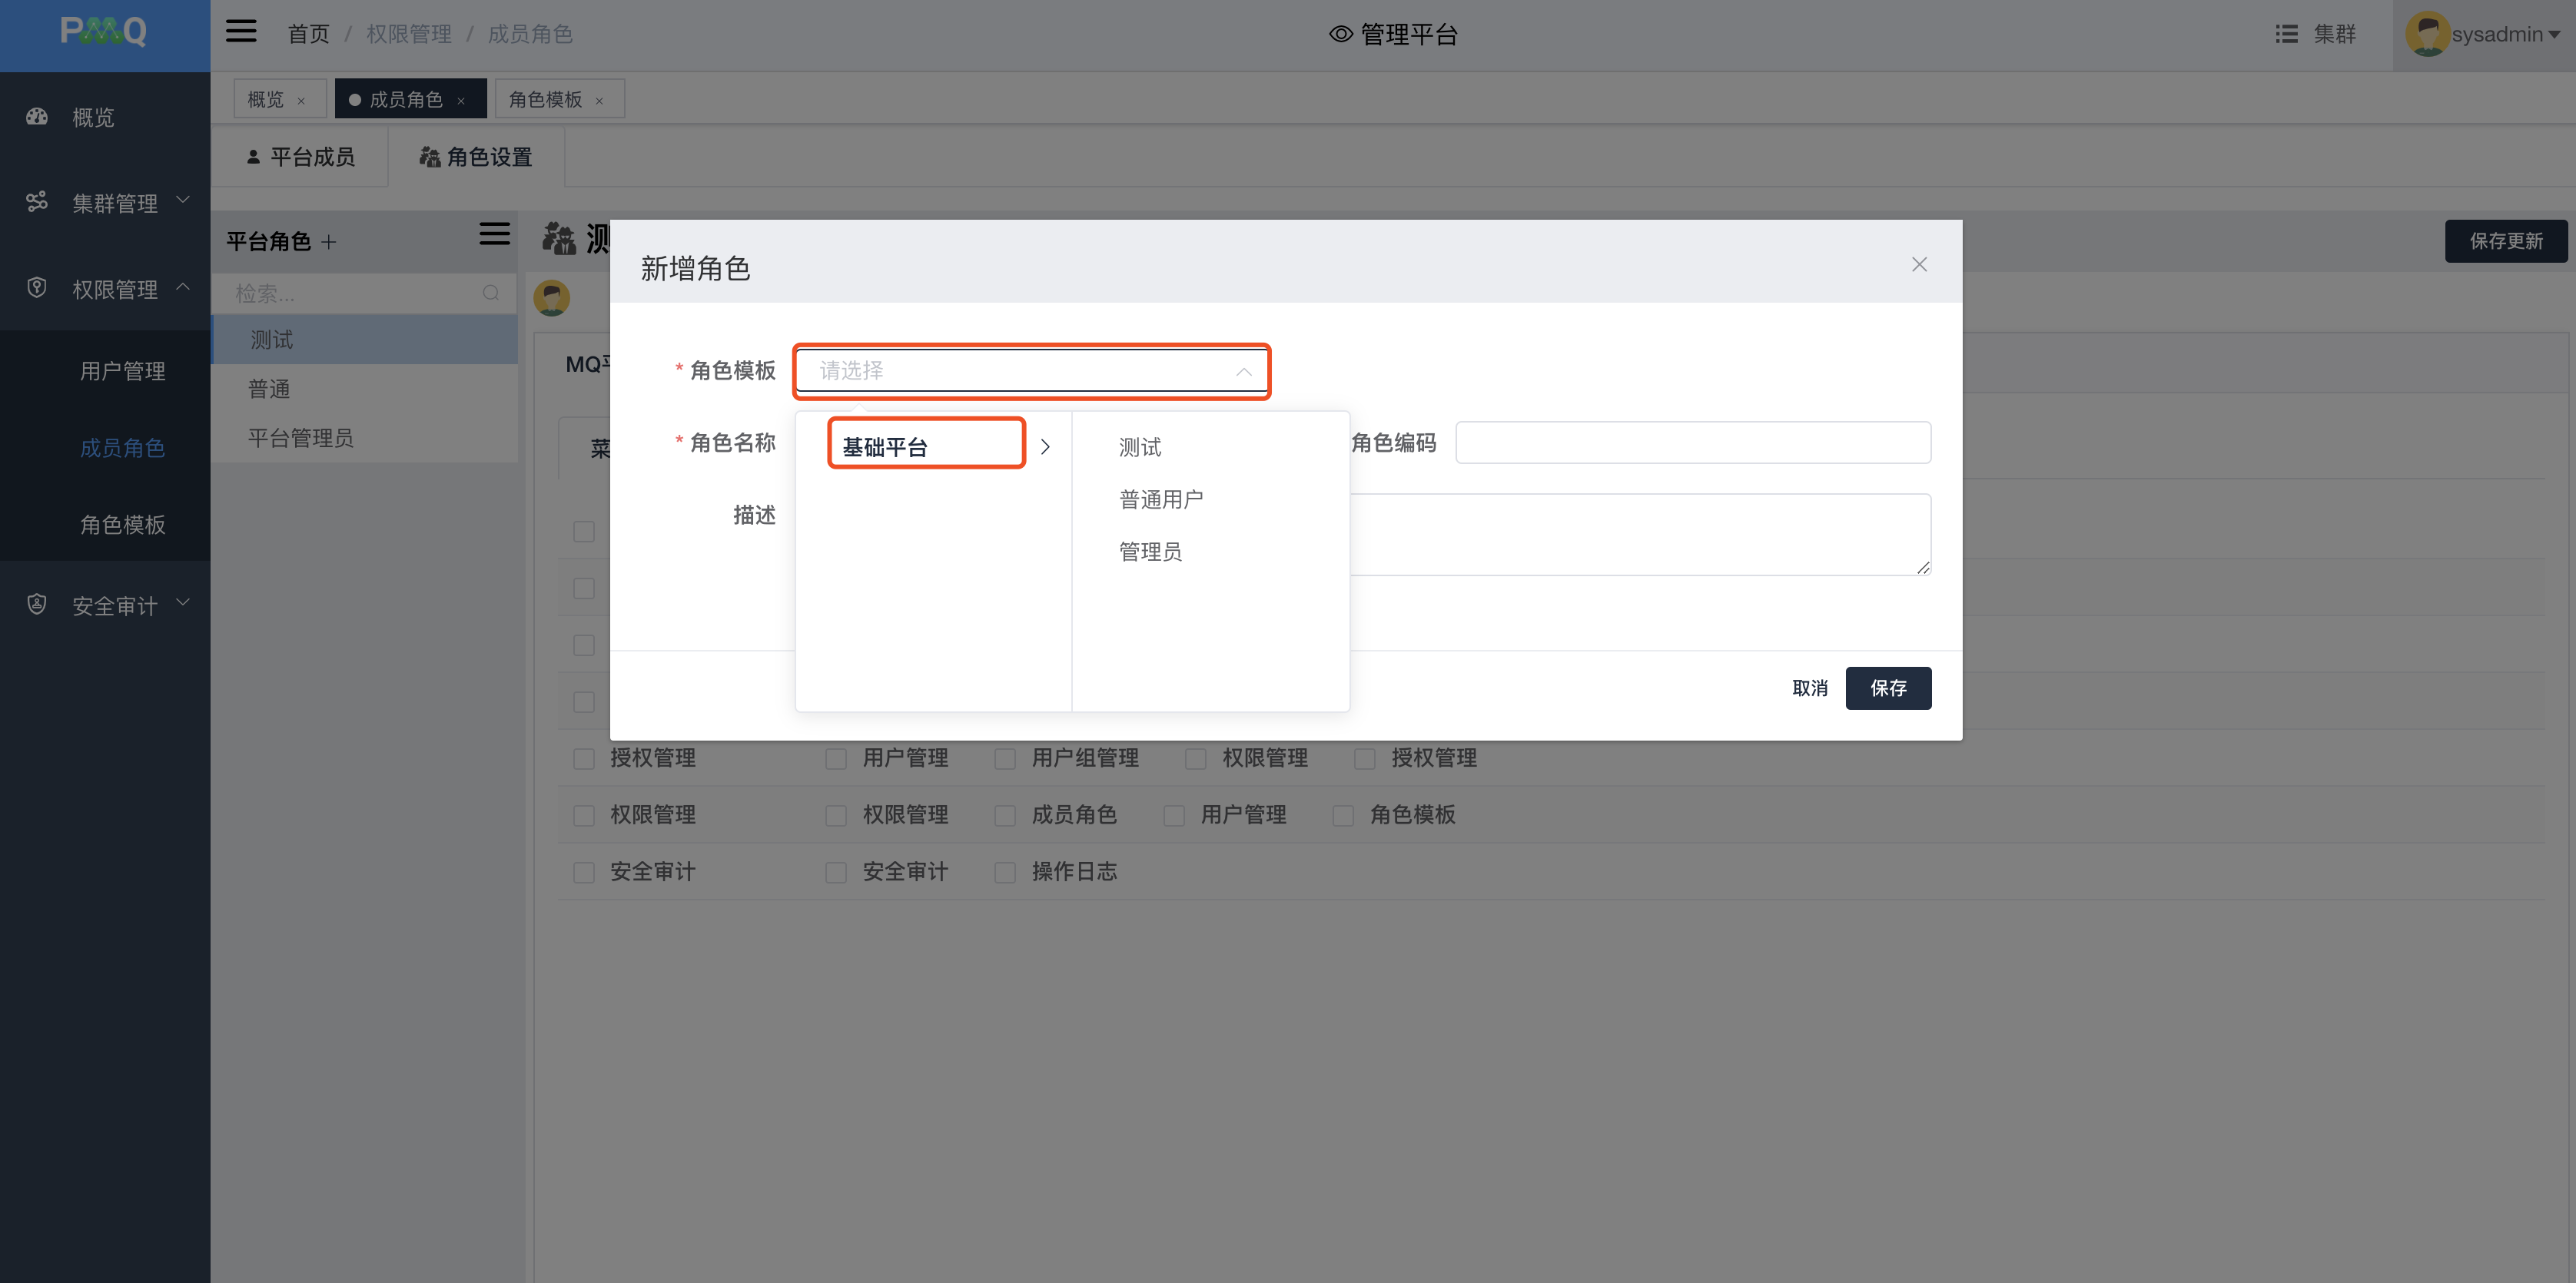The image size is (2576, 1283).
Task: Expand 基础平台 cascader arrow
Action: [x=1045, y=447]
